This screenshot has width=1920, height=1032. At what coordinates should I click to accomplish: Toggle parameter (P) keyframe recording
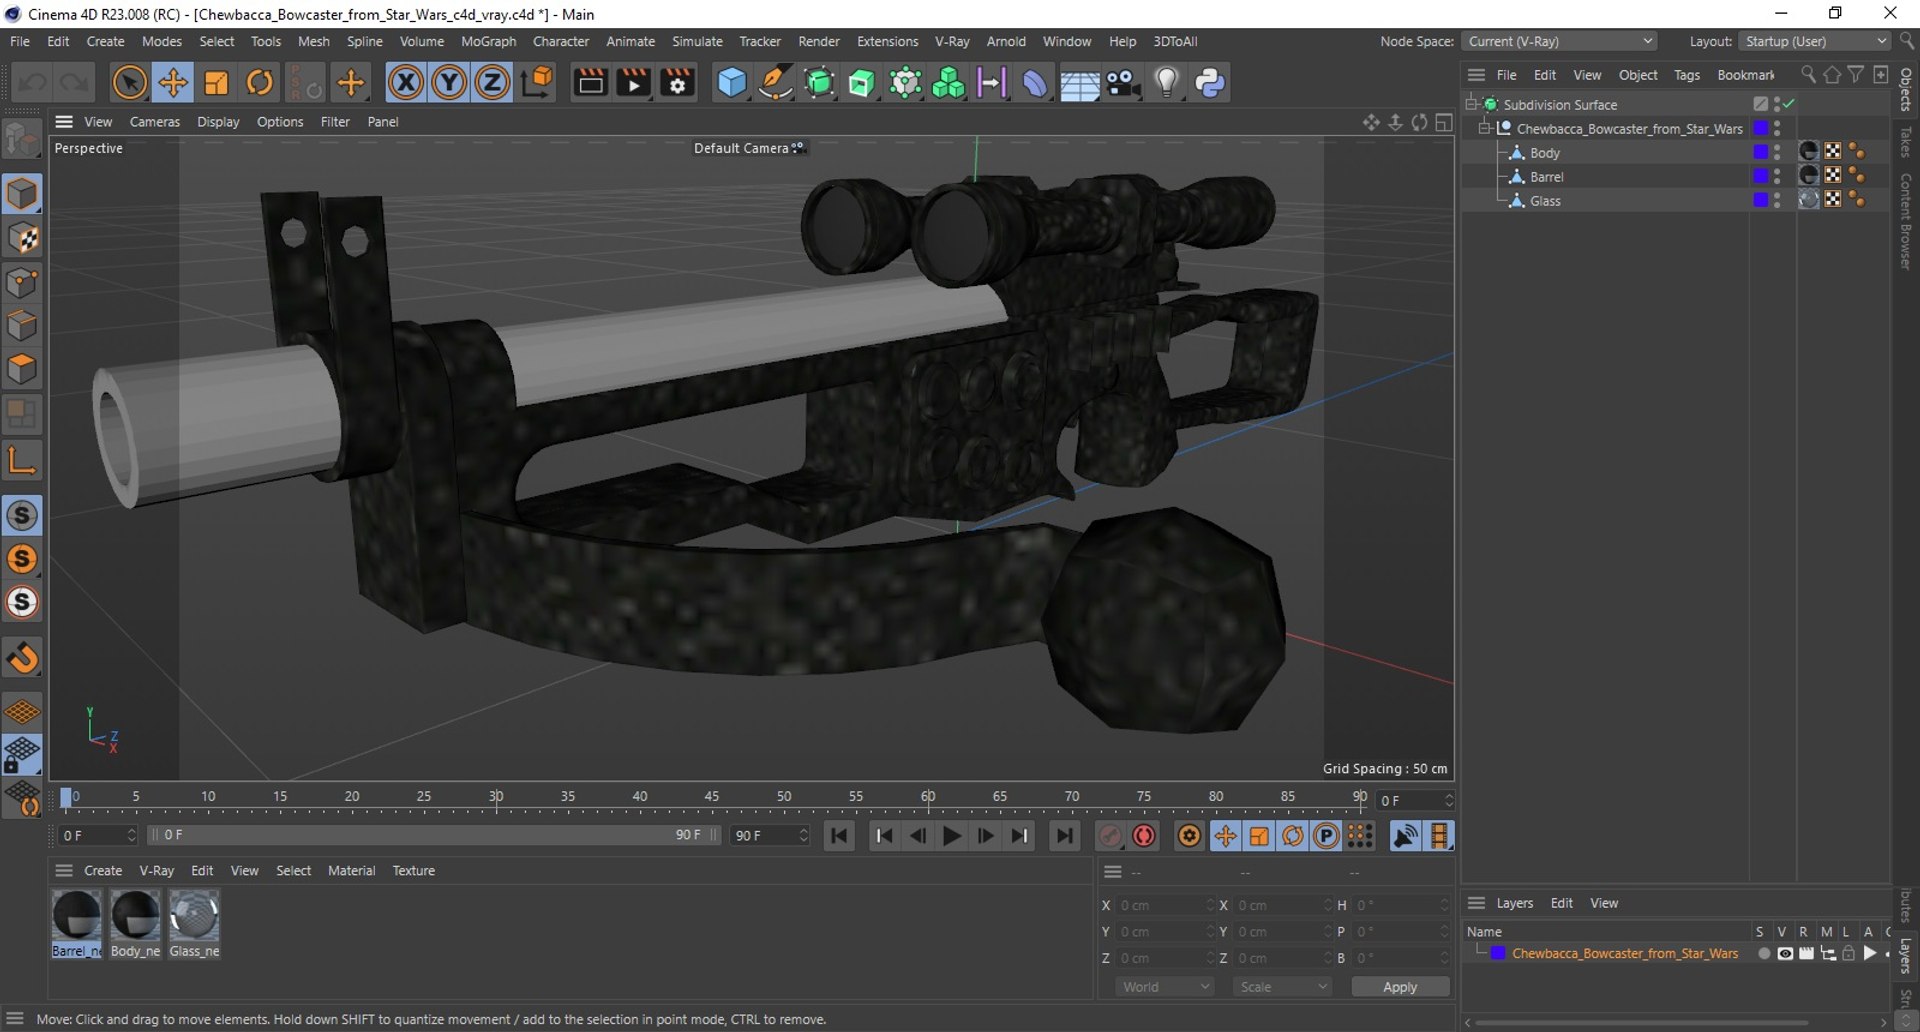click(1326, 836)
